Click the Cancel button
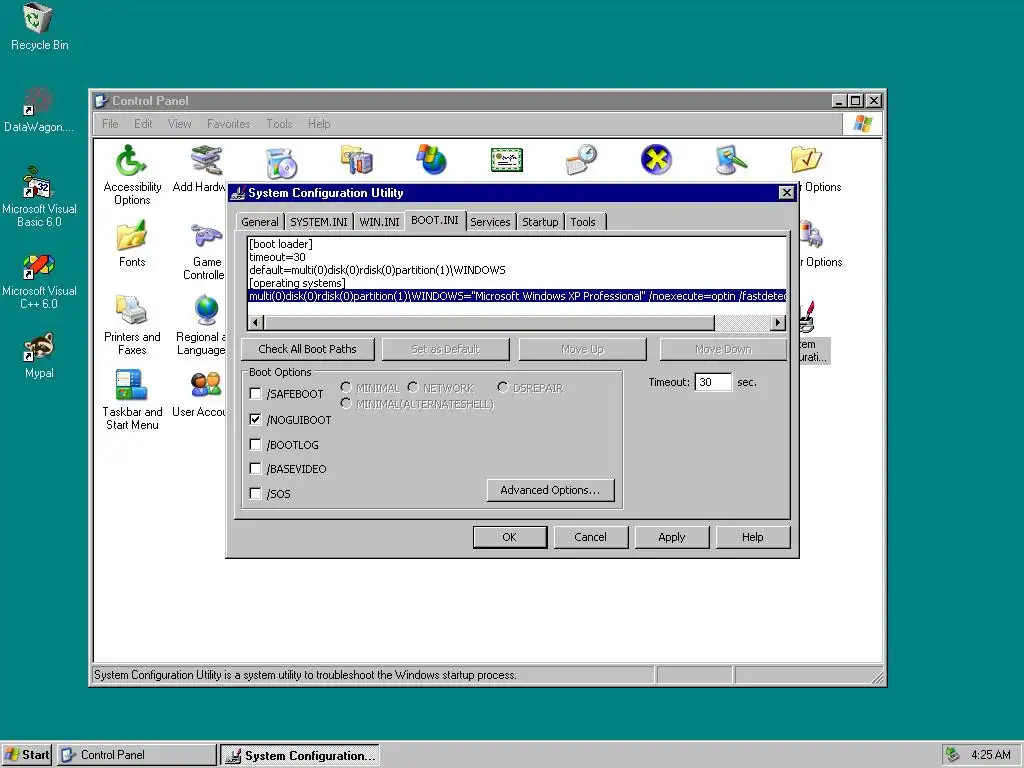 [590, 537]
